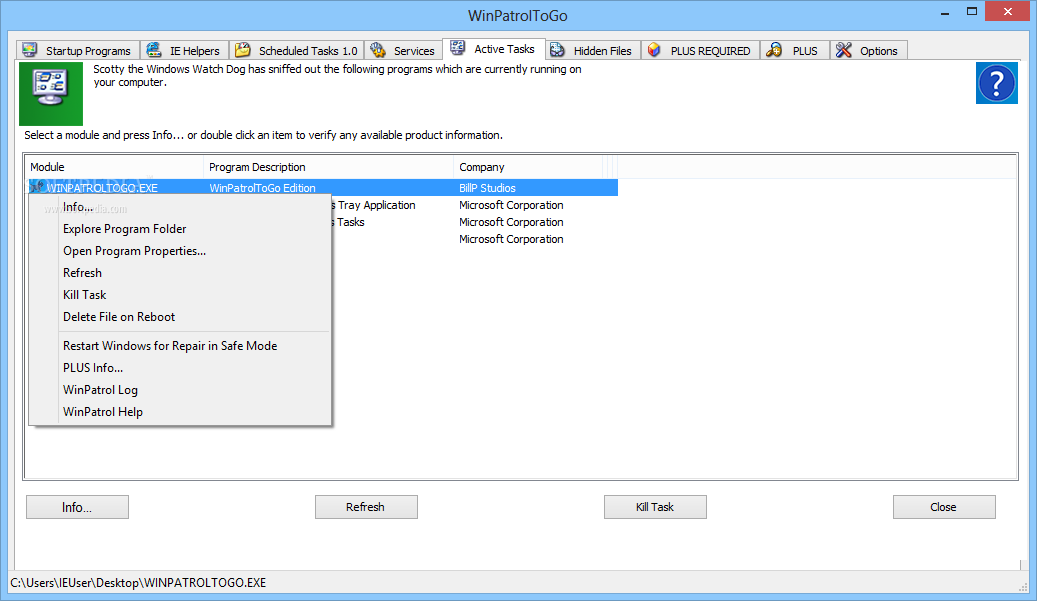Sort by Module column header
This screenshot has width=1037, height=601.
pyautogui.click(x=114, y=167)
